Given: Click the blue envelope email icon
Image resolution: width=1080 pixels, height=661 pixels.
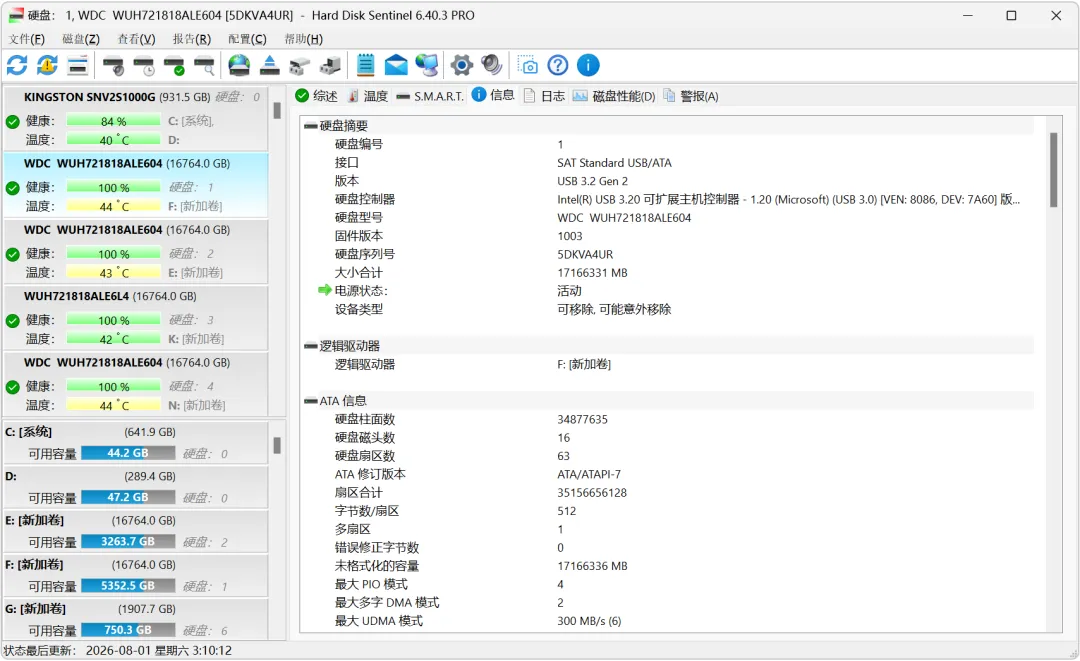Looking at the screenshot, I should 396,66.
